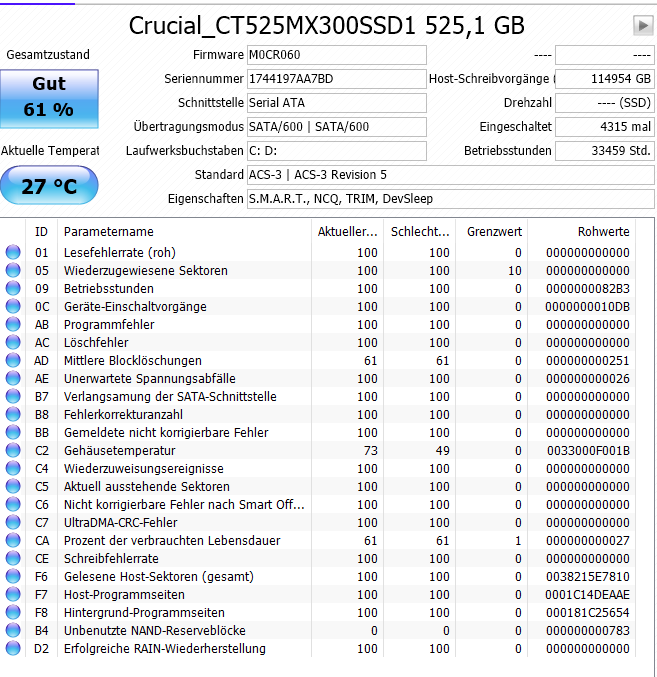
Task: Click the status orb for Aktuell ausstehende Sektoren
Action: 13,486
